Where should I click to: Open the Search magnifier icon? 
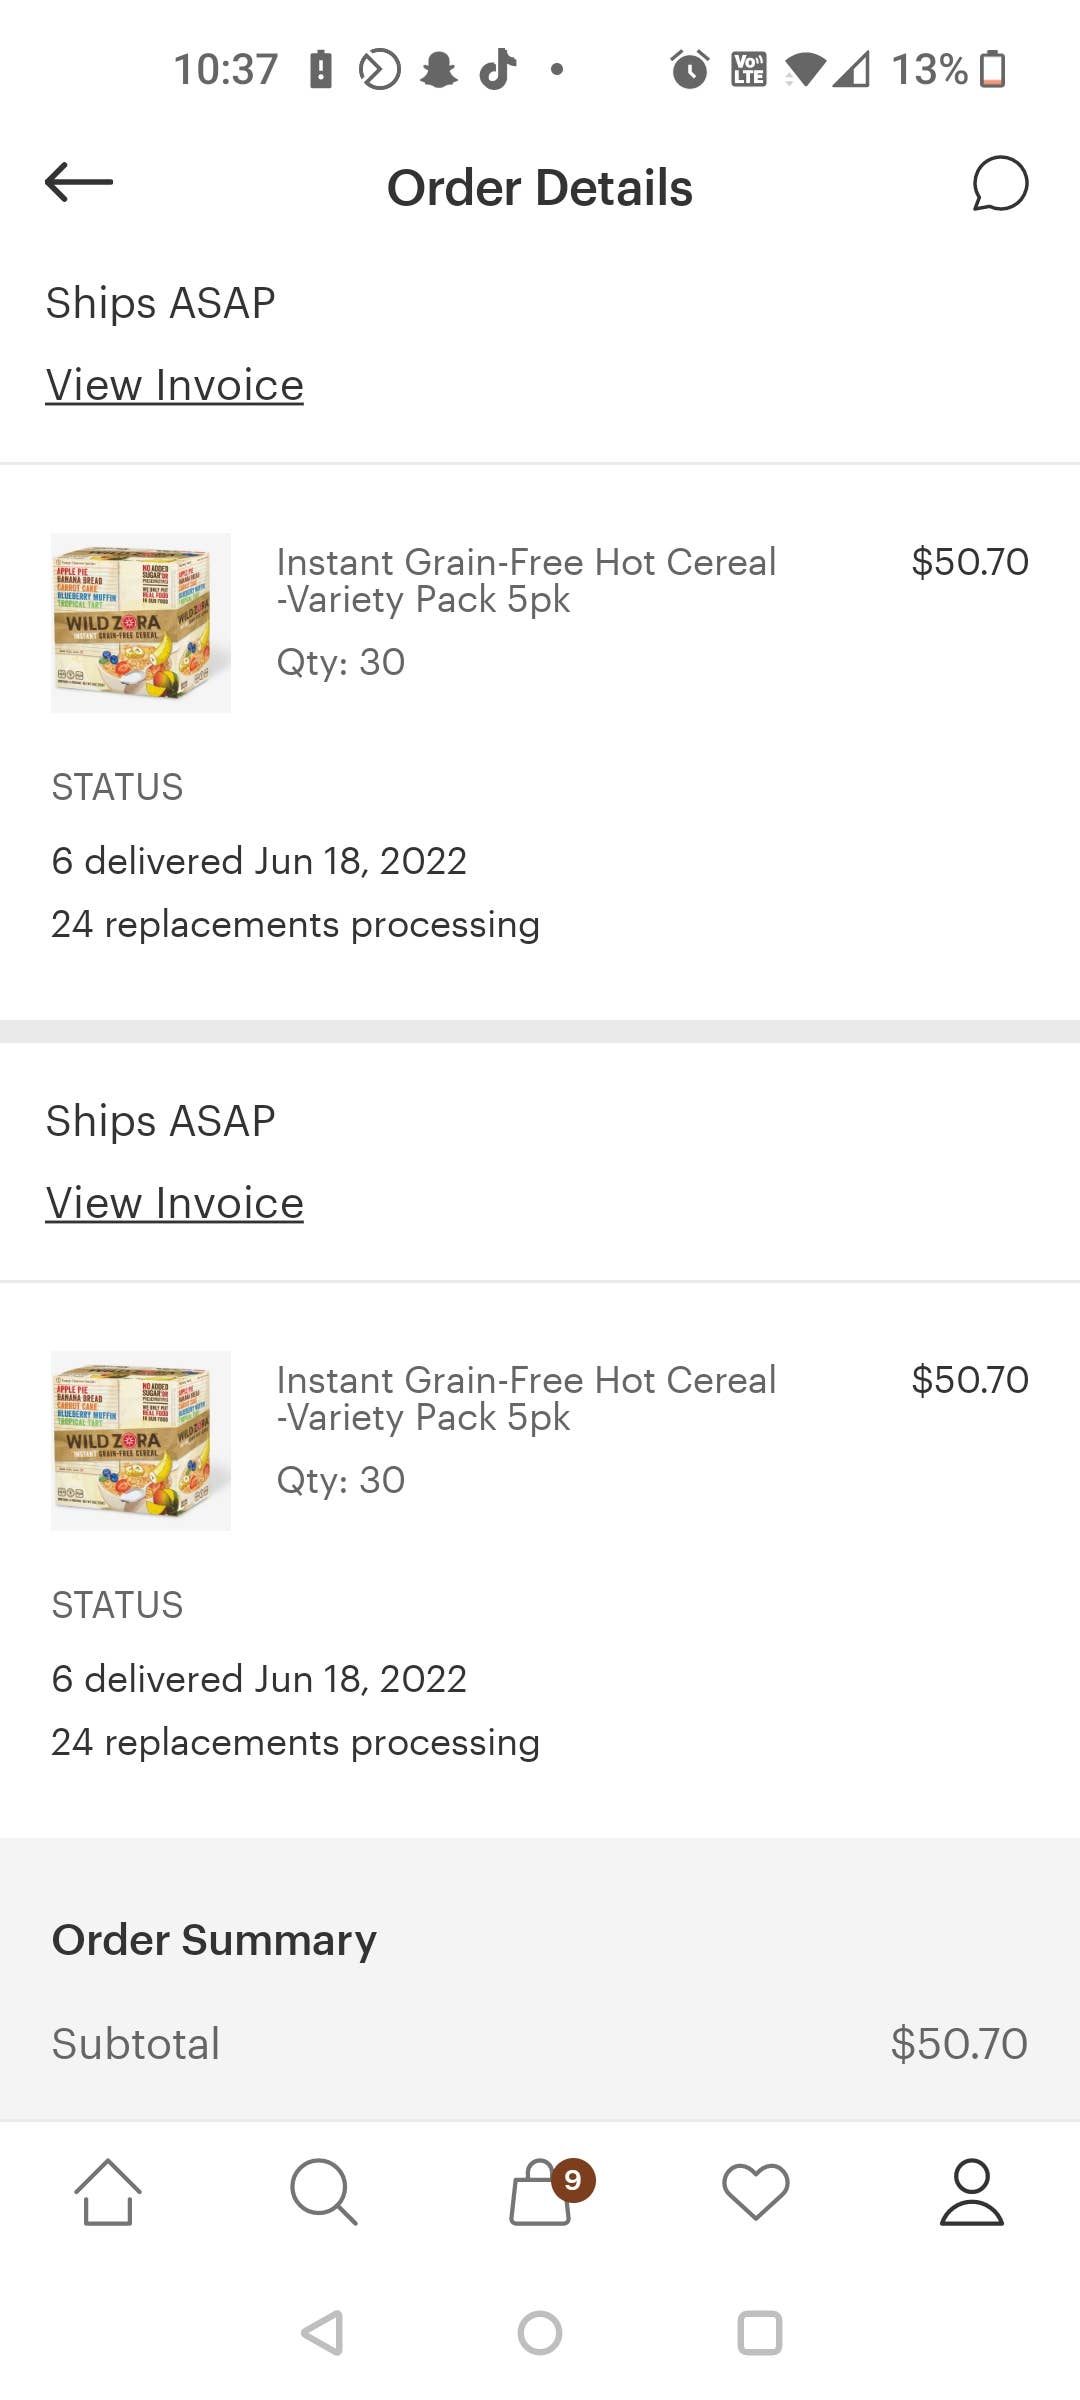[x=323, y=2192]
